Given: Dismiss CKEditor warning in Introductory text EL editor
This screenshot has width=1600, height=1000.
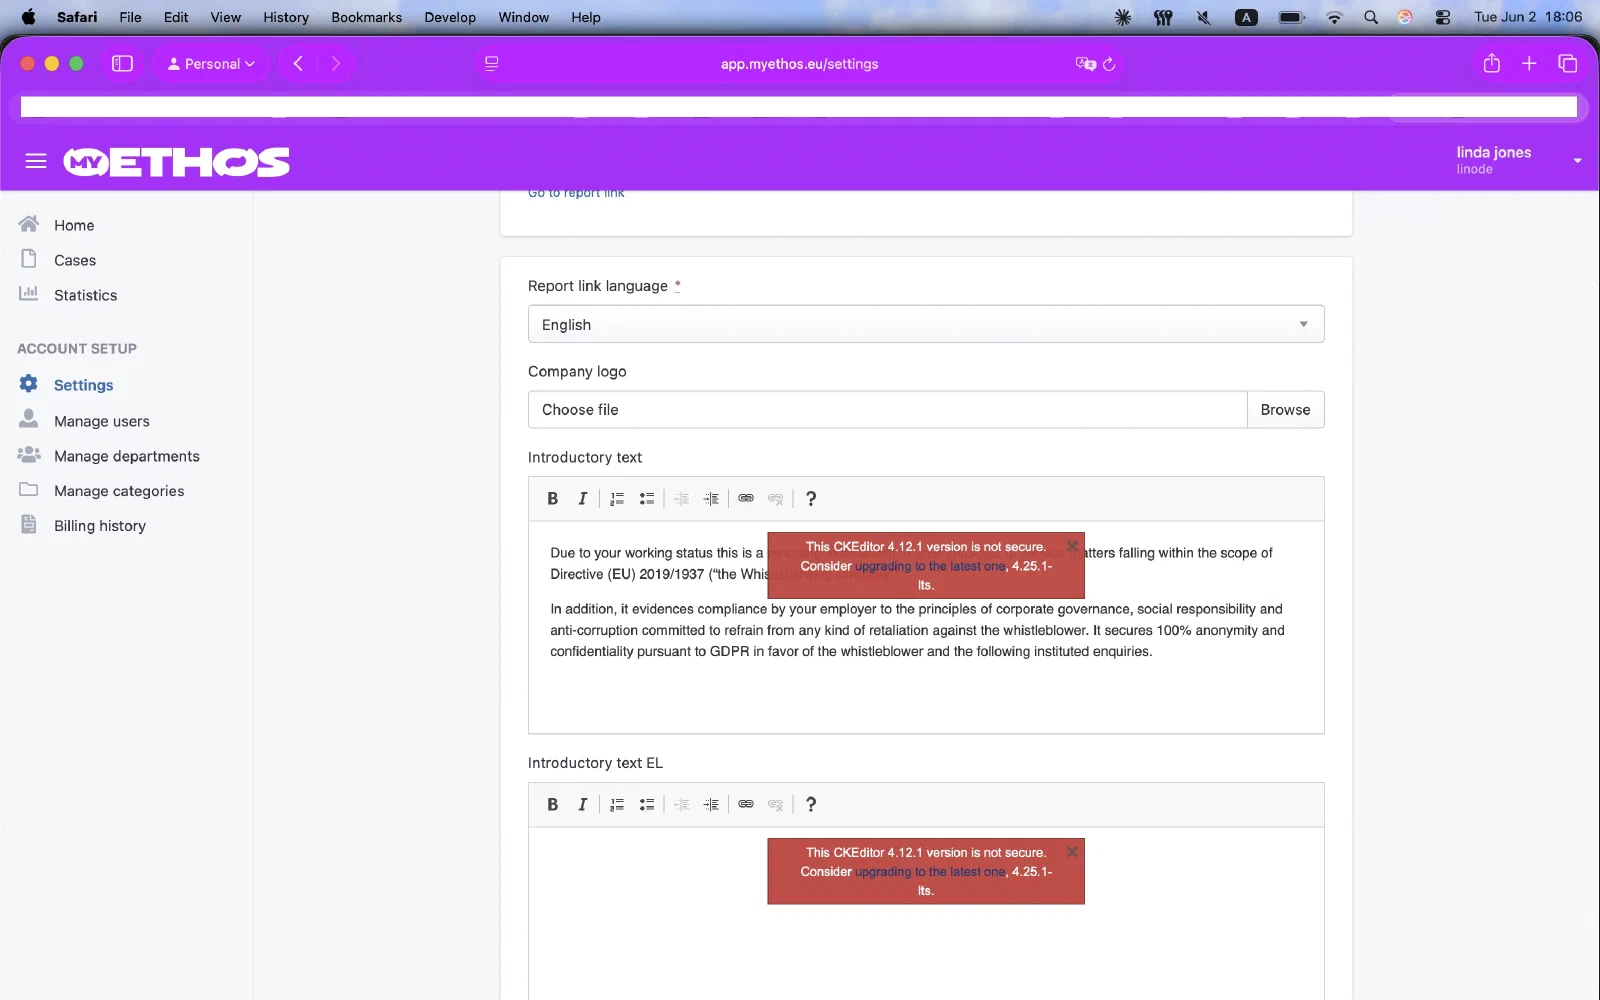Looking at the screenshot, I should (x=1072, y=852).
